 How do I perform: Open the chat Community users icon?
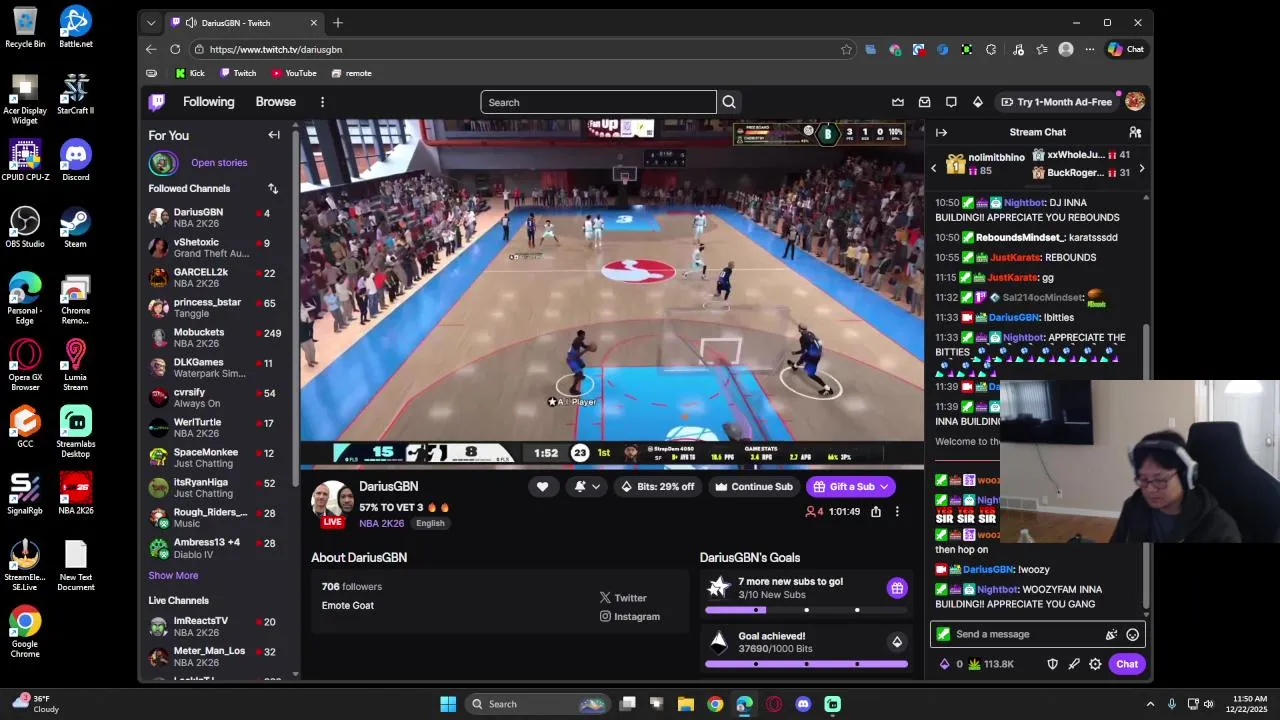click(x=1135, y=132)
